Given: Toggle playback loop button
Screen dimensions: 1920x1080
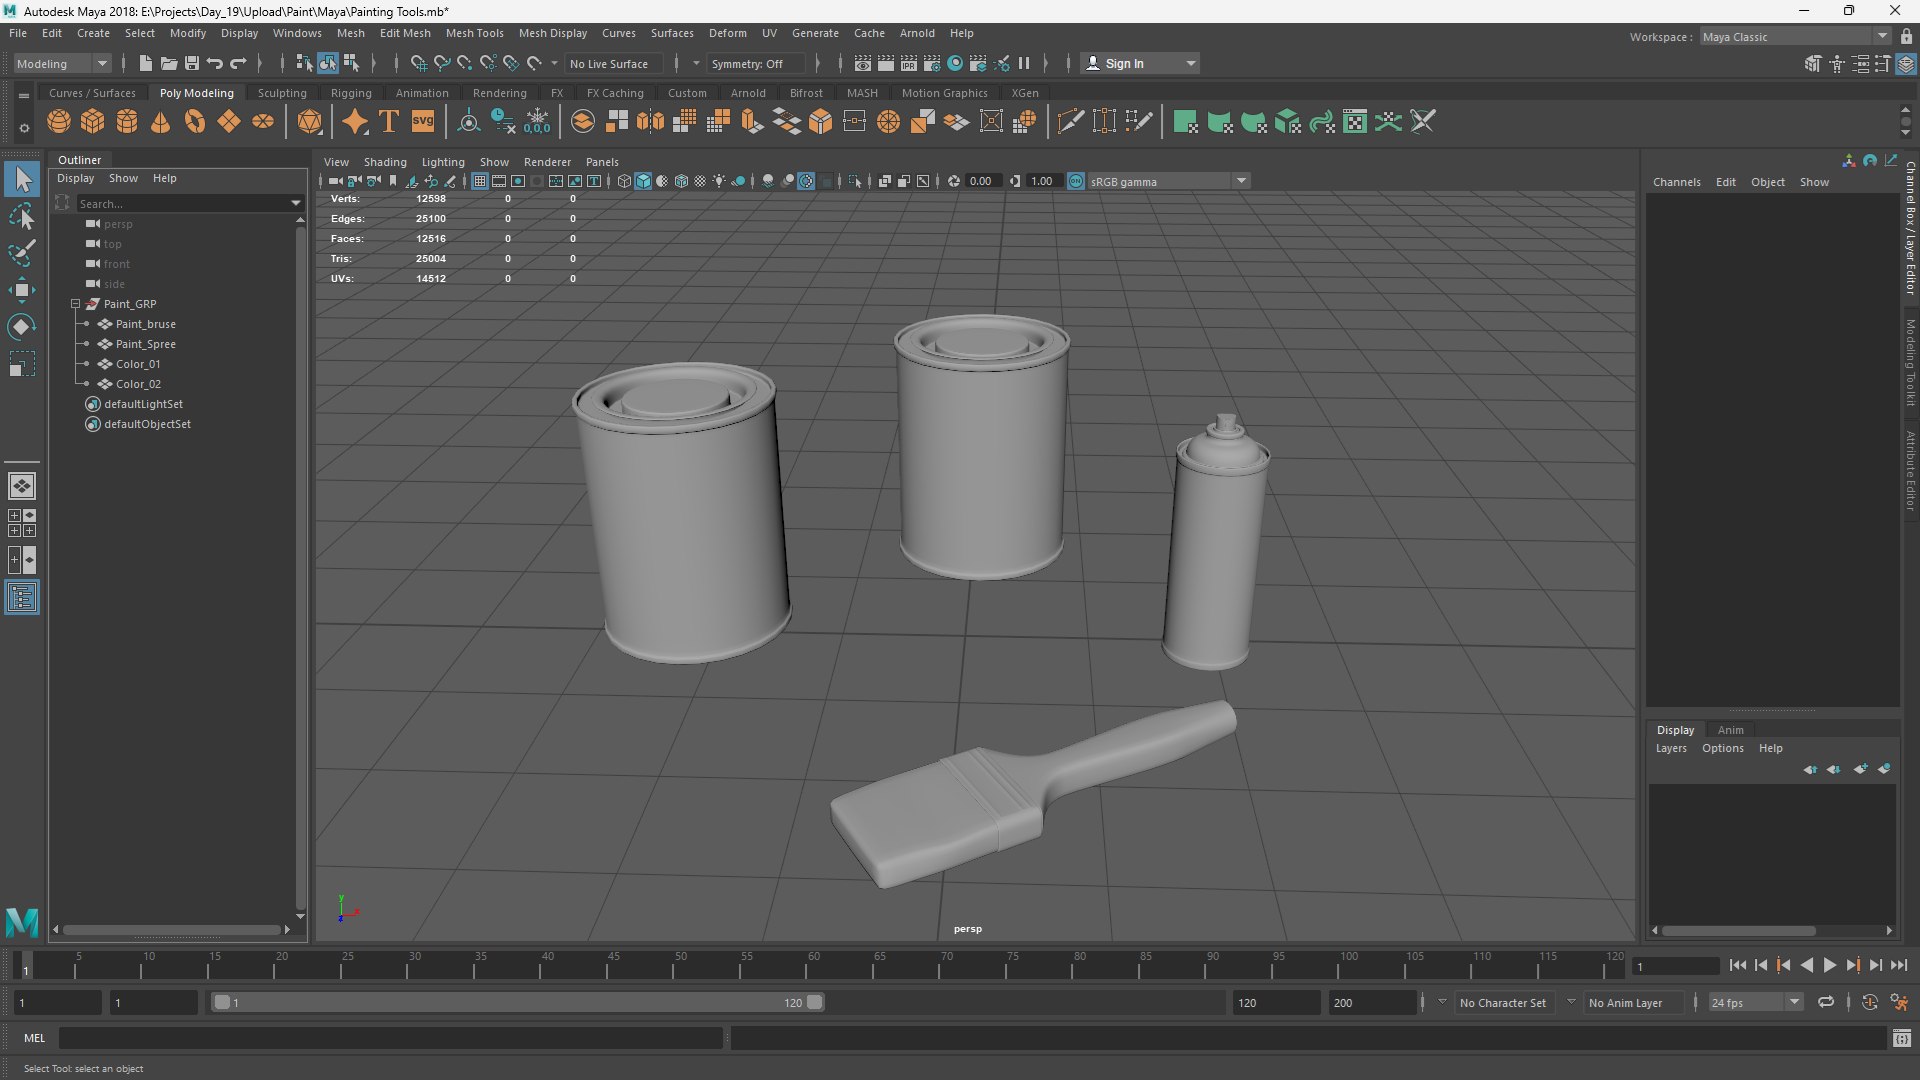Looking at the screenshot, I should [1826, 1002].
